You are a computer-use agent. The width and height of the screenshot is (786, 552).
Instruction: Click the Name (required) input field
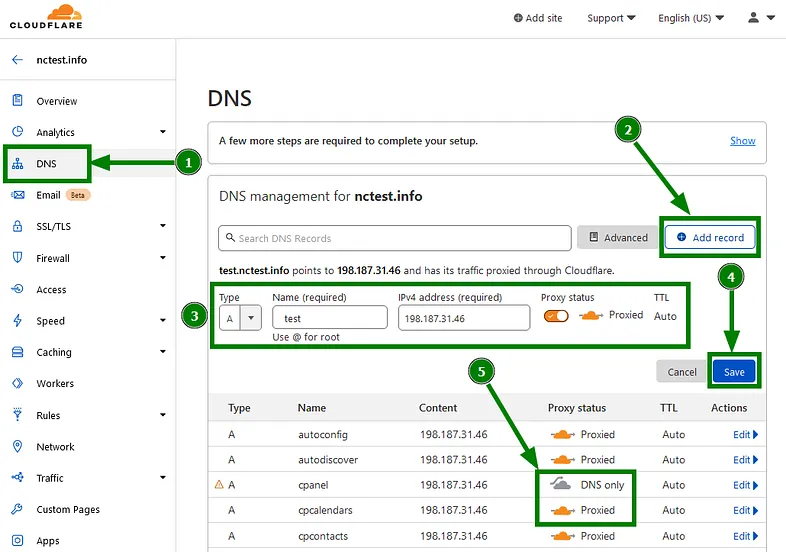330,318
